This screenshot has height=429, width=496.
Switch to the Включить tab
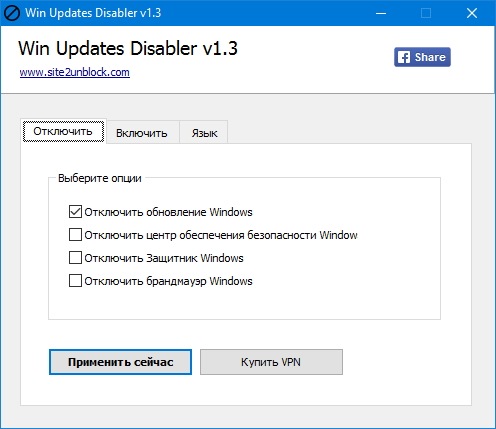coord(142,133)
